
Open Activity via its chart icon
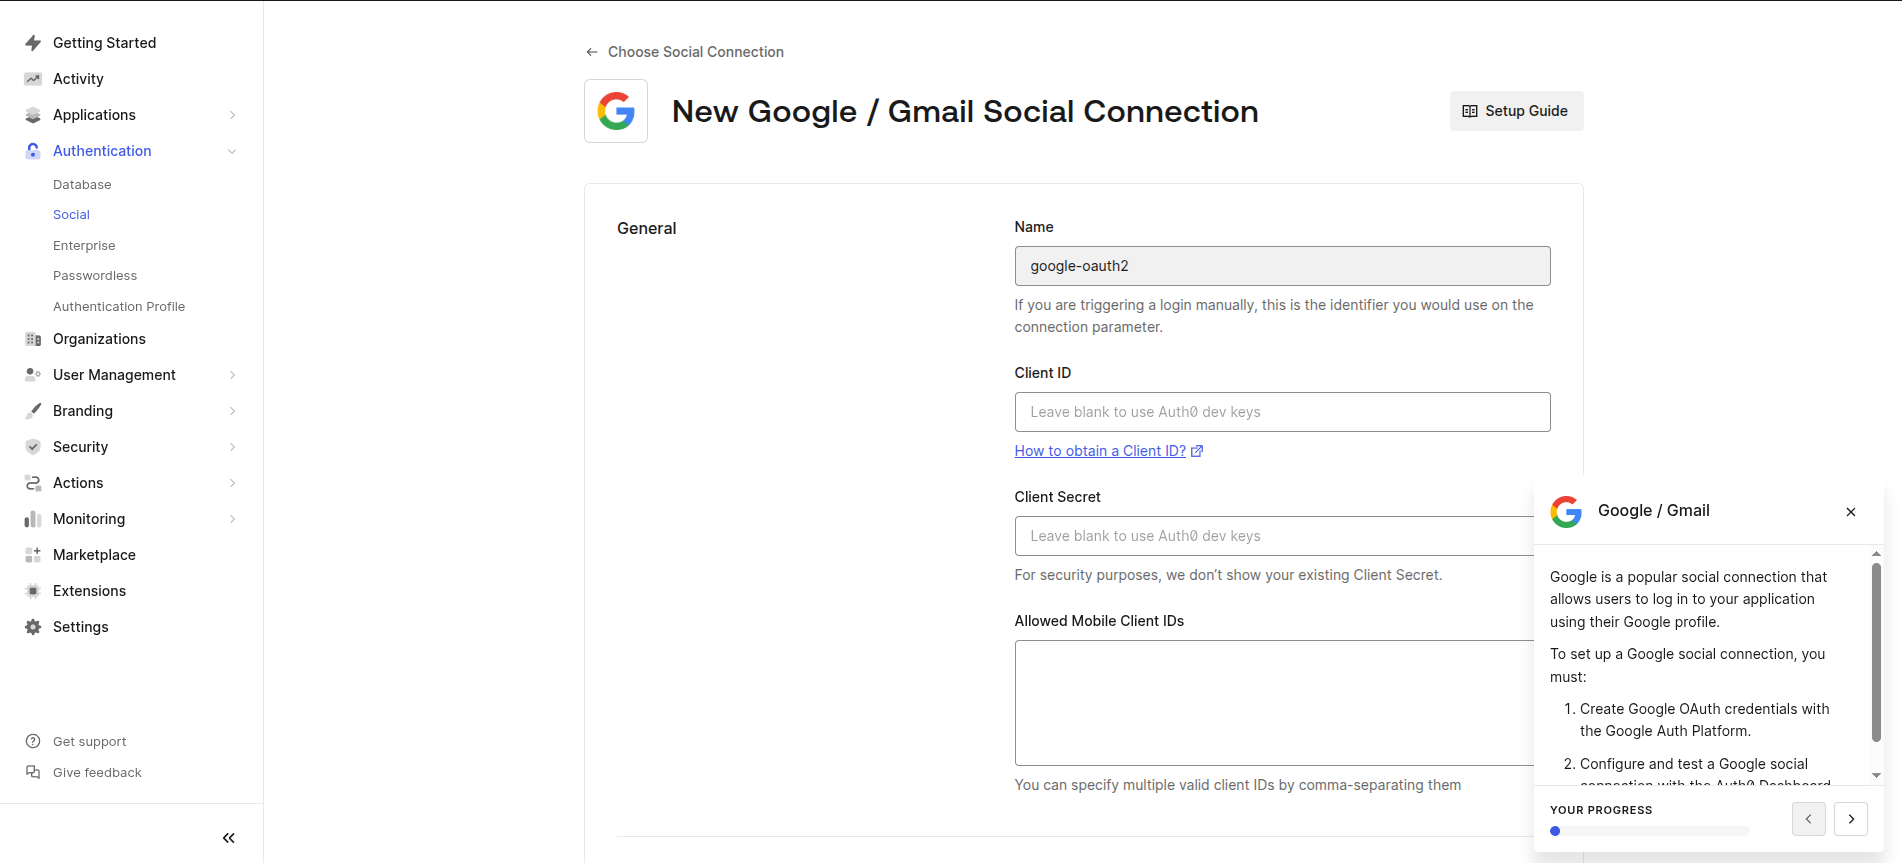point(33,79)
